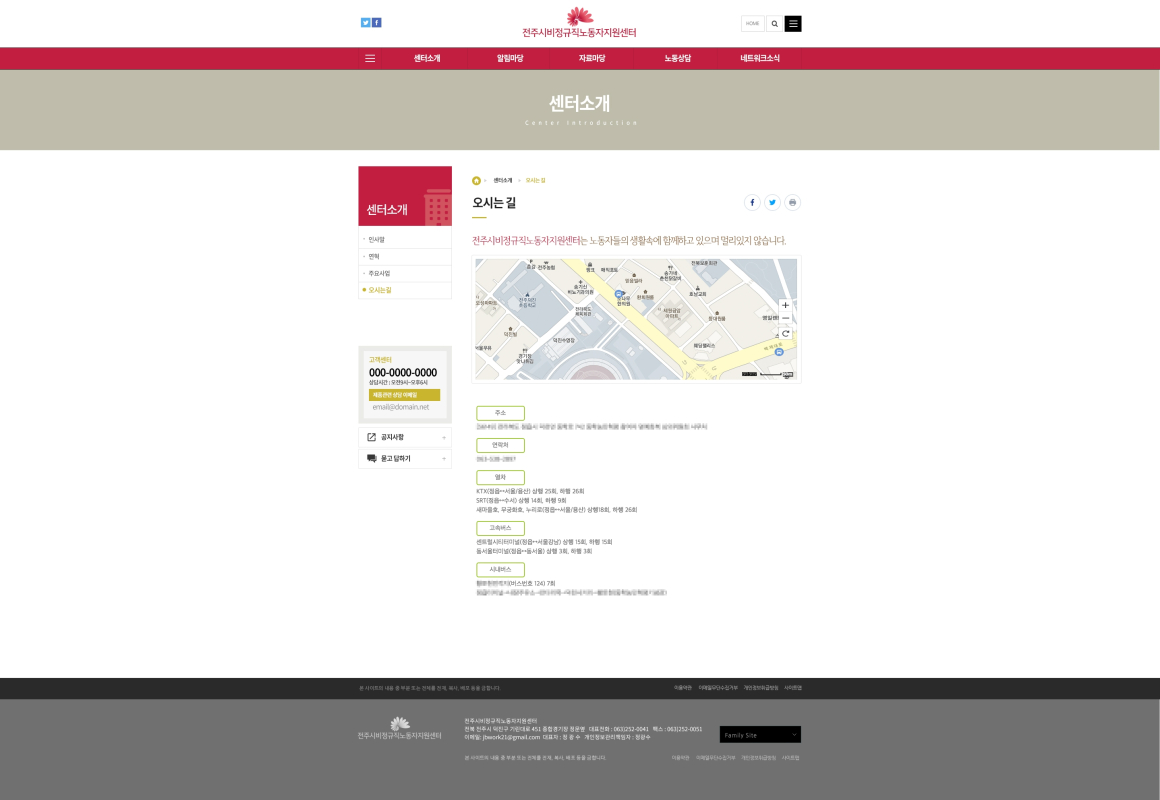Click the 시내버스 label box

[500, 569]
